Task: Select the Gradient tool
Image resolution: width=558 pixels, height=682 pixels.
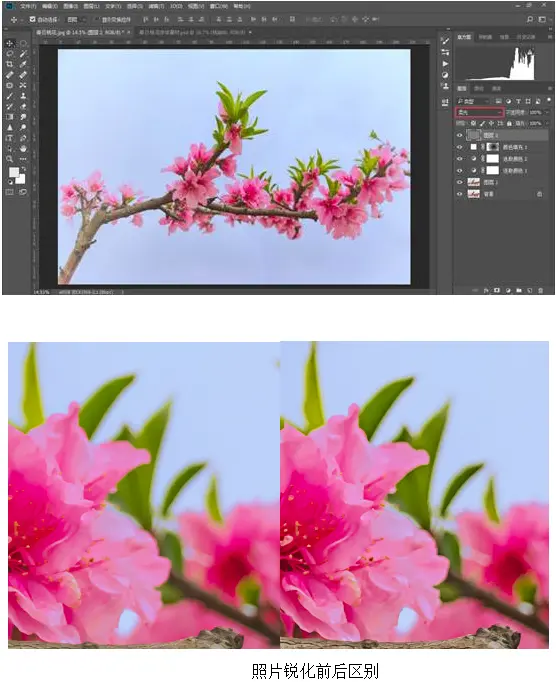Action: [x=10, y=117]
